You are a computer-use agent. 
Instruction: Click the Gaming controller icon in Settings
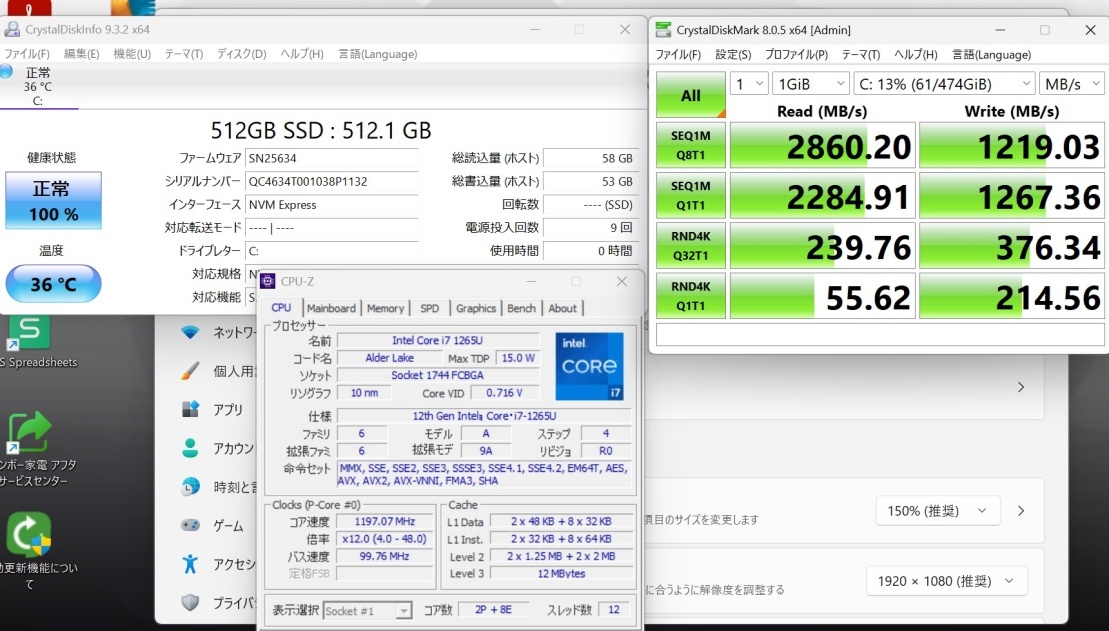point(190,525)
